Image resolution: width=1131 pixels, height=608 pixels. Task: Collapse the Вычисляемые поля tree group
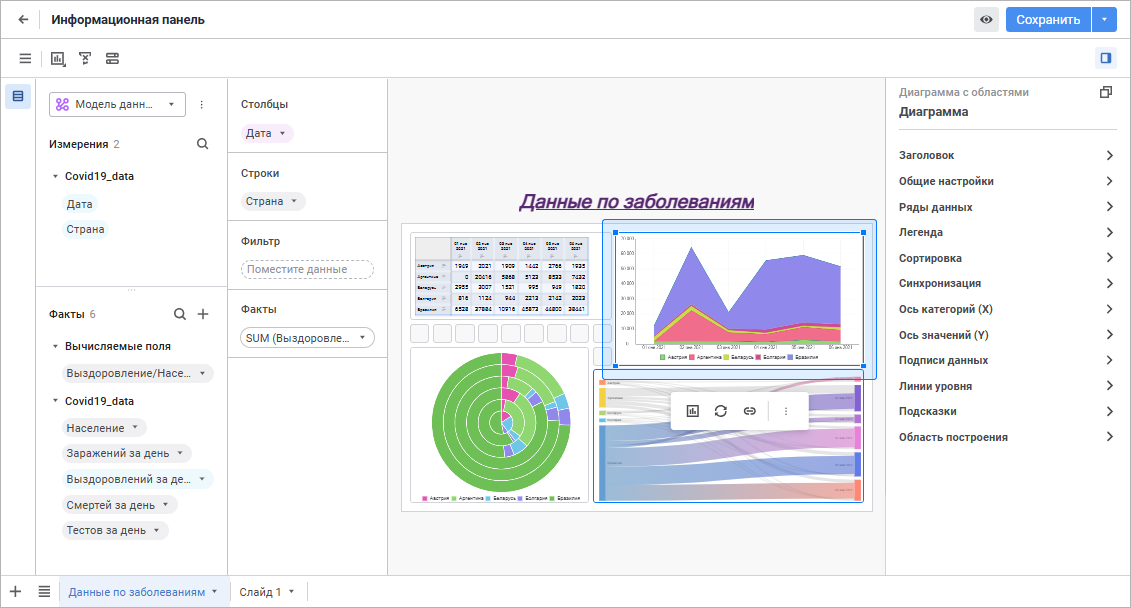[x=55, y=346]
